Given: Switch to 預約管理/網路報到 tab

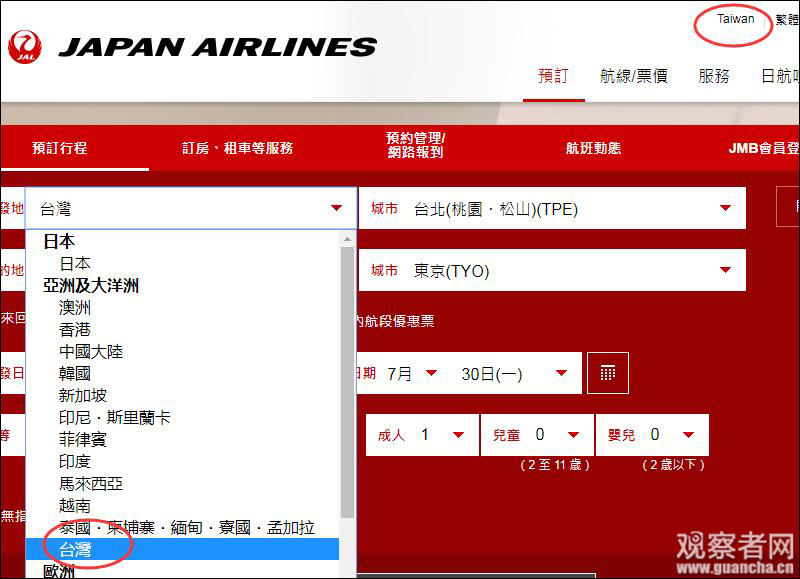Looking at the screenshot, I should point(415,145).
